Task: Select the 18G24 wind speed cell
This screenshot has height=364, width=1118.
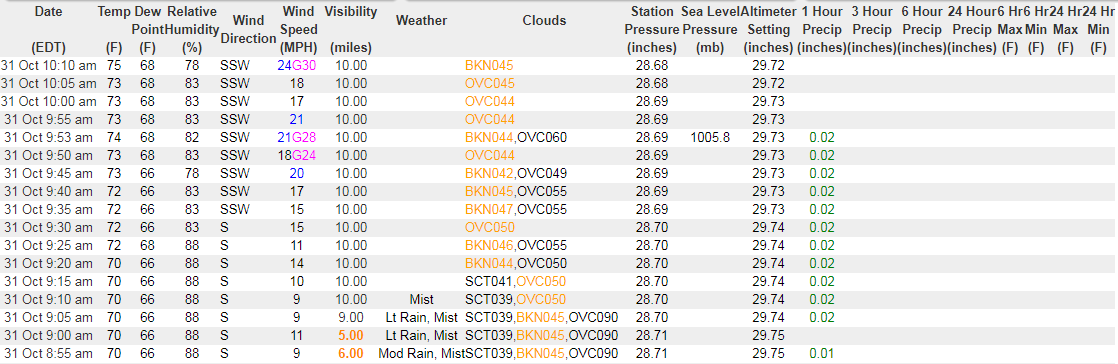Action: coord(296,155)
